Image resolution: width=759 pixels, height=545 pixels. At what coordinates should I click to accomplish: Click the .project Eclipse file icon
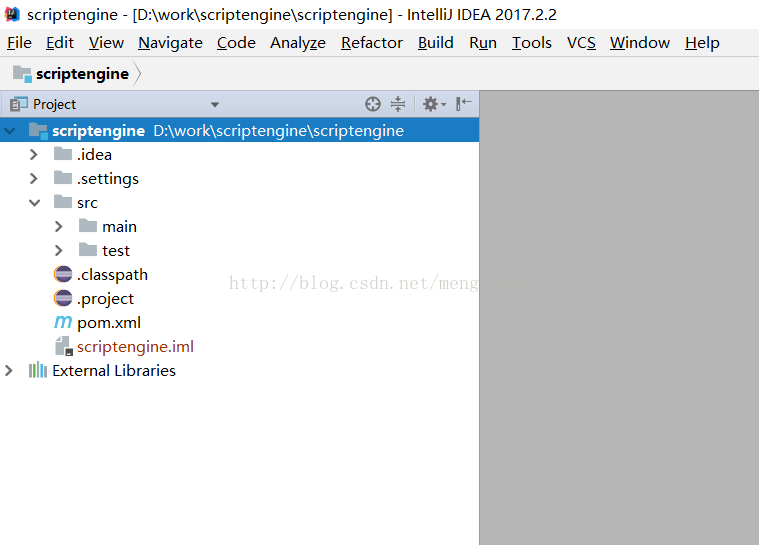pyautogui.click(x=63, y=298)
